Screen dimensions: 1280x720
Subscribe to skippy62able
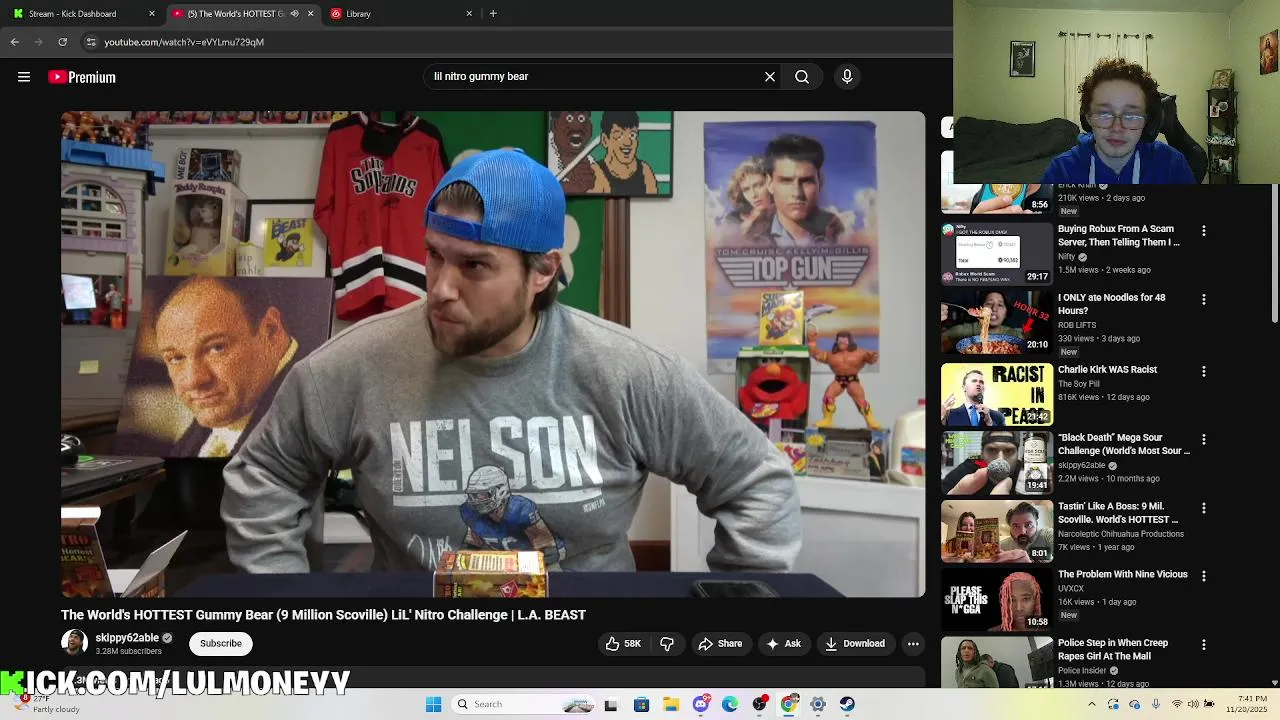pyautogui.click(x=221, y=643)
